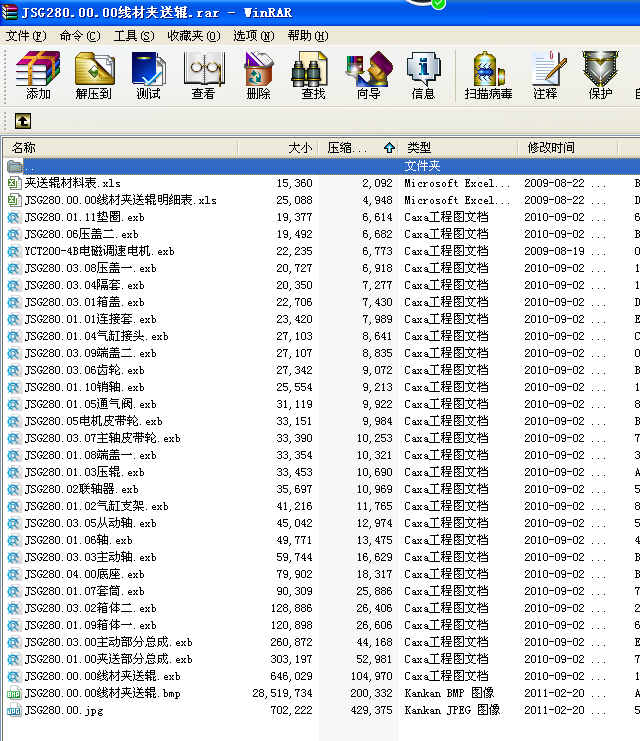This screenshot has height=741, width=640.
Task: Click the JPG icon of JSG280.00.jpg
Action: tap(14, 710)
